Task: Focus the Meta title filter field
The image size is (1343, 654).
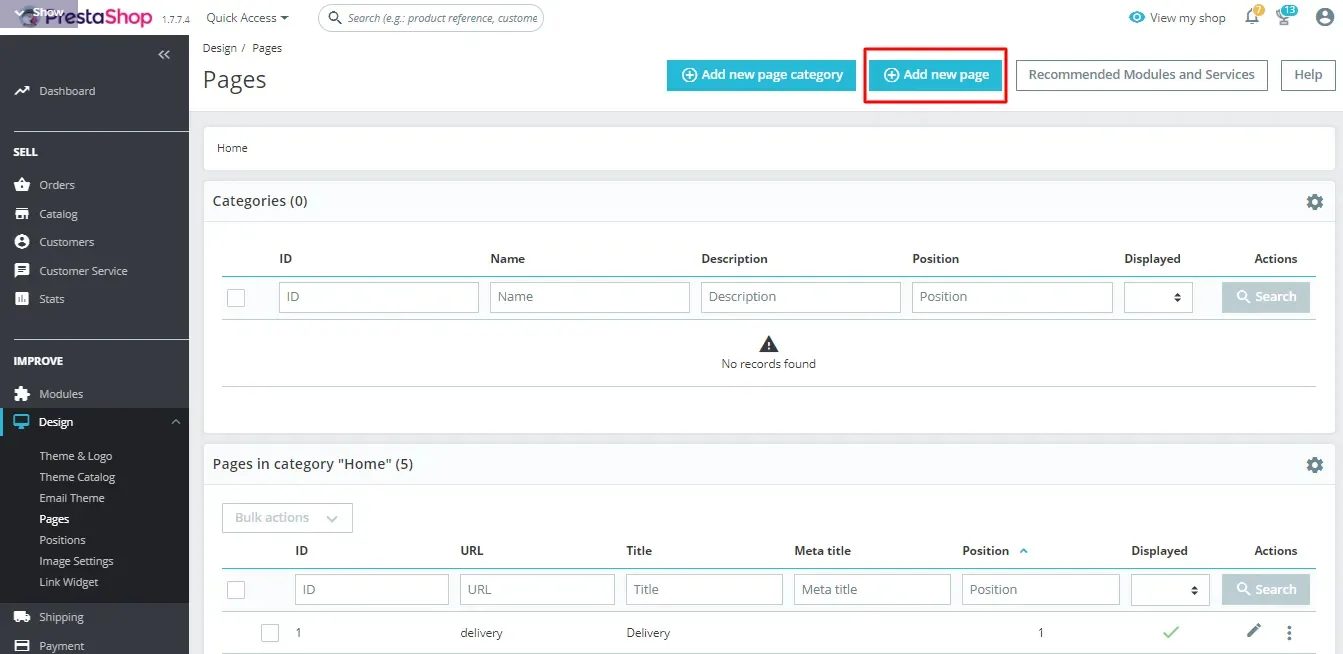Action: tap(872, 590)
